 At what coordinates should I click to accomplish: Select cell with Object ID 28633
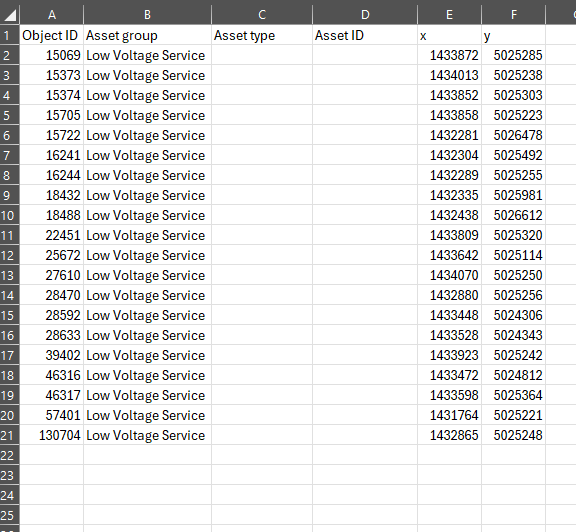click(x=51, y=335)
